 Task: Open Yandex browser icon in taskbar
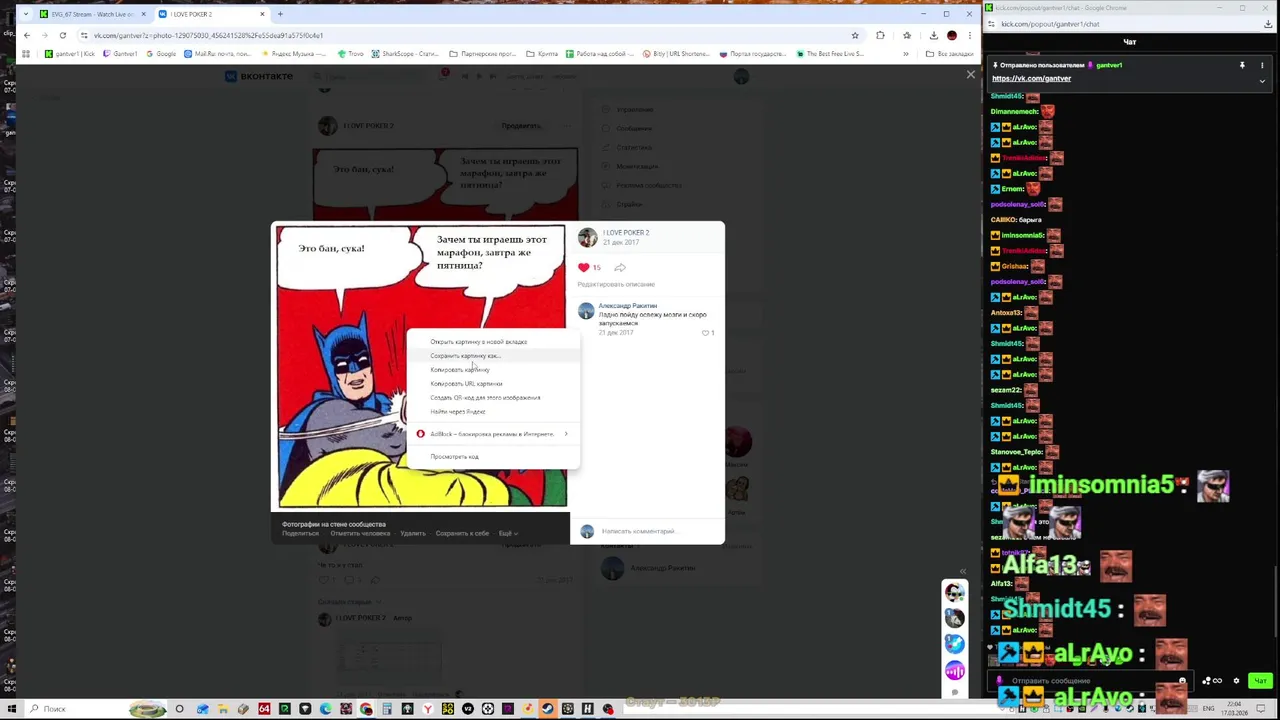[427, 709]
